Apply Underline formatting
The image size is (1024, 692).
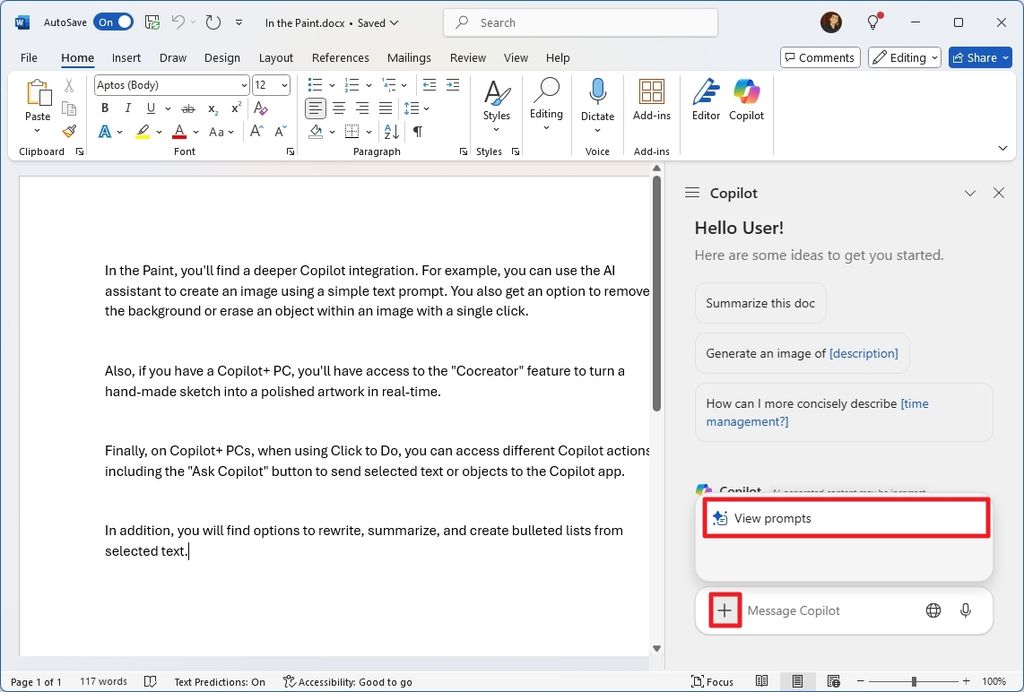pos(151,108)
